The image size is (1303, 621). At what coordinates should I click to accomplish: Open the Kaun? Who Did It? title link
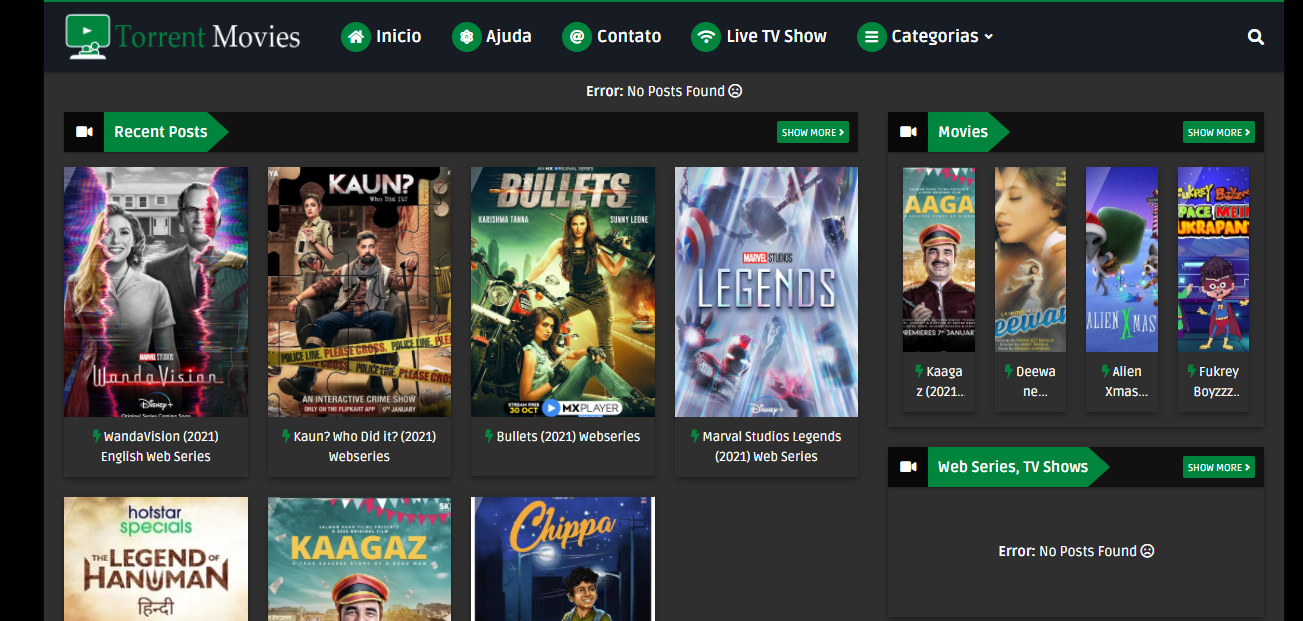pyautogui.click(x=359, y=446)
